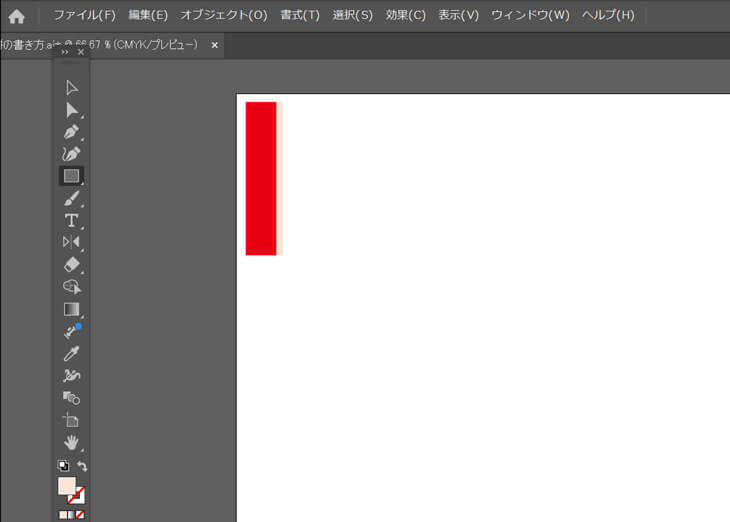Open the ヘルプ(H) menu
Screen dimensions: 730x522
[x=608, y=15]
